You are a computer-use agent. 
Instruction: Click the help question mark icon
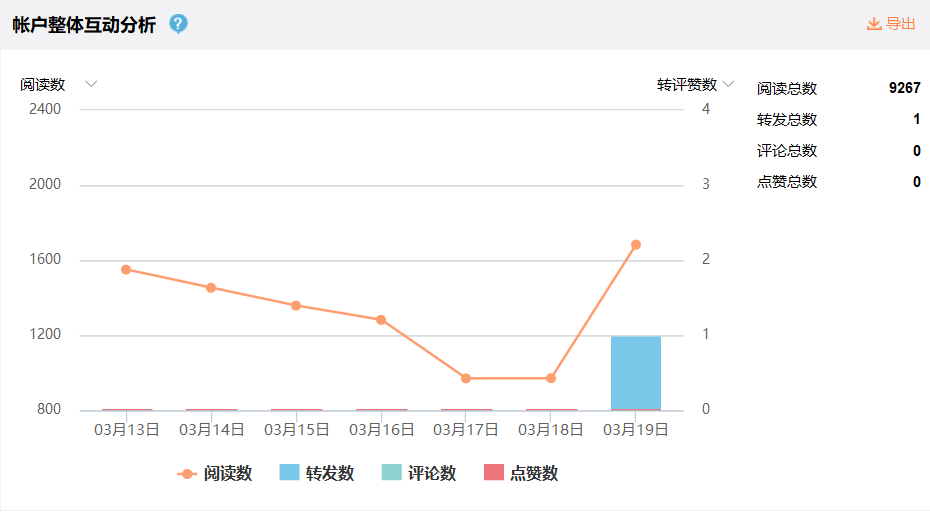click(x=178, y=24)
